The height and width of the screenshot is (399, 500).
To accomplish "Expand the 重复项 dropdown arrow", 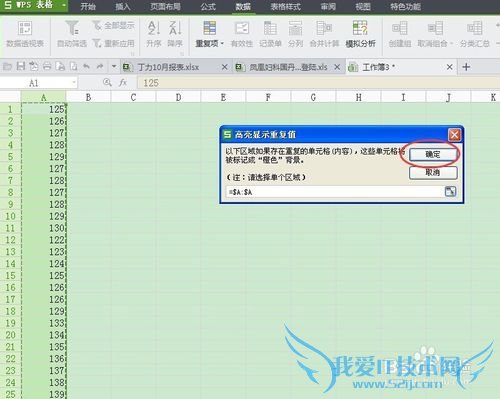I will click(x=222, y=44).
